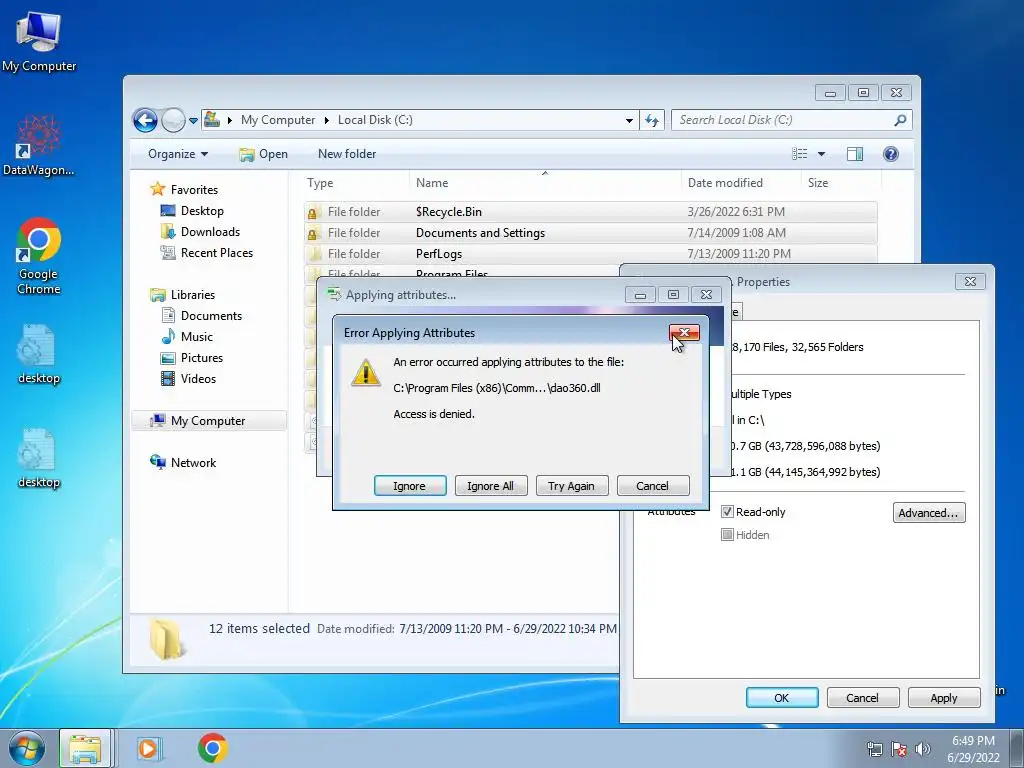
Task: Open My Computer desktop icon
Action: tap(39, 42)
